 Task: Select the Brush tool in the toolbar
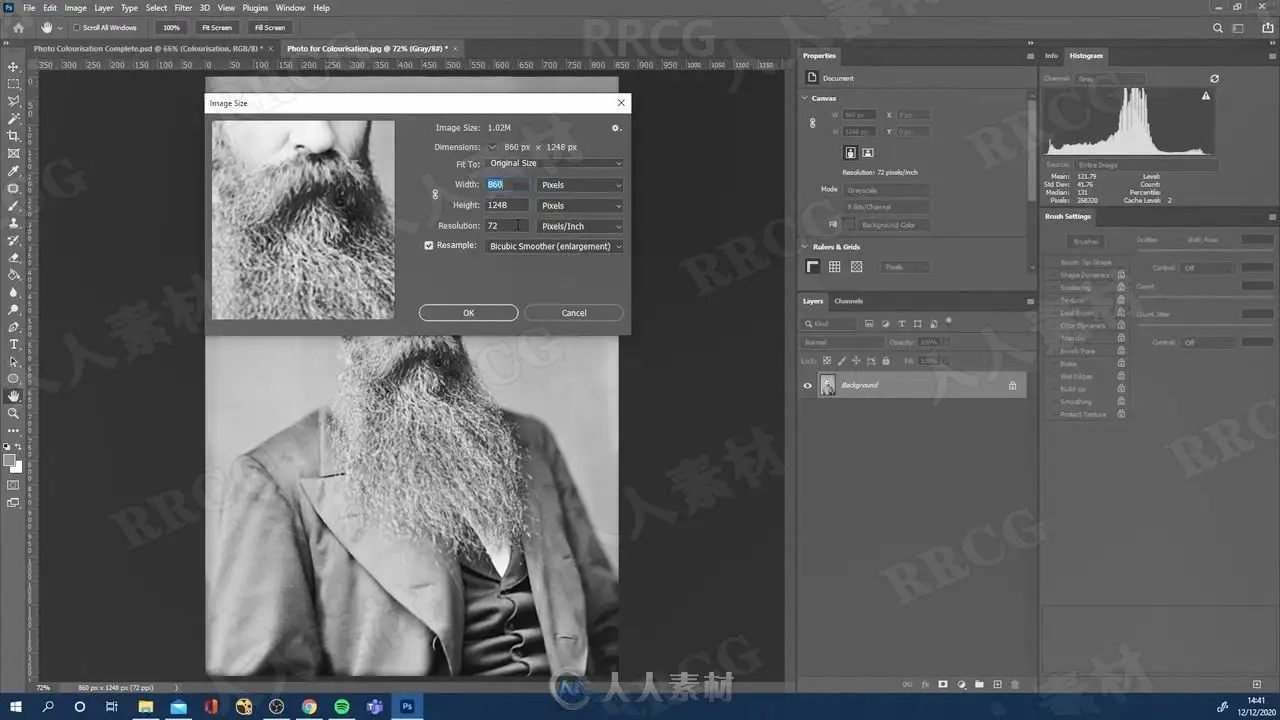pos(13,205)
